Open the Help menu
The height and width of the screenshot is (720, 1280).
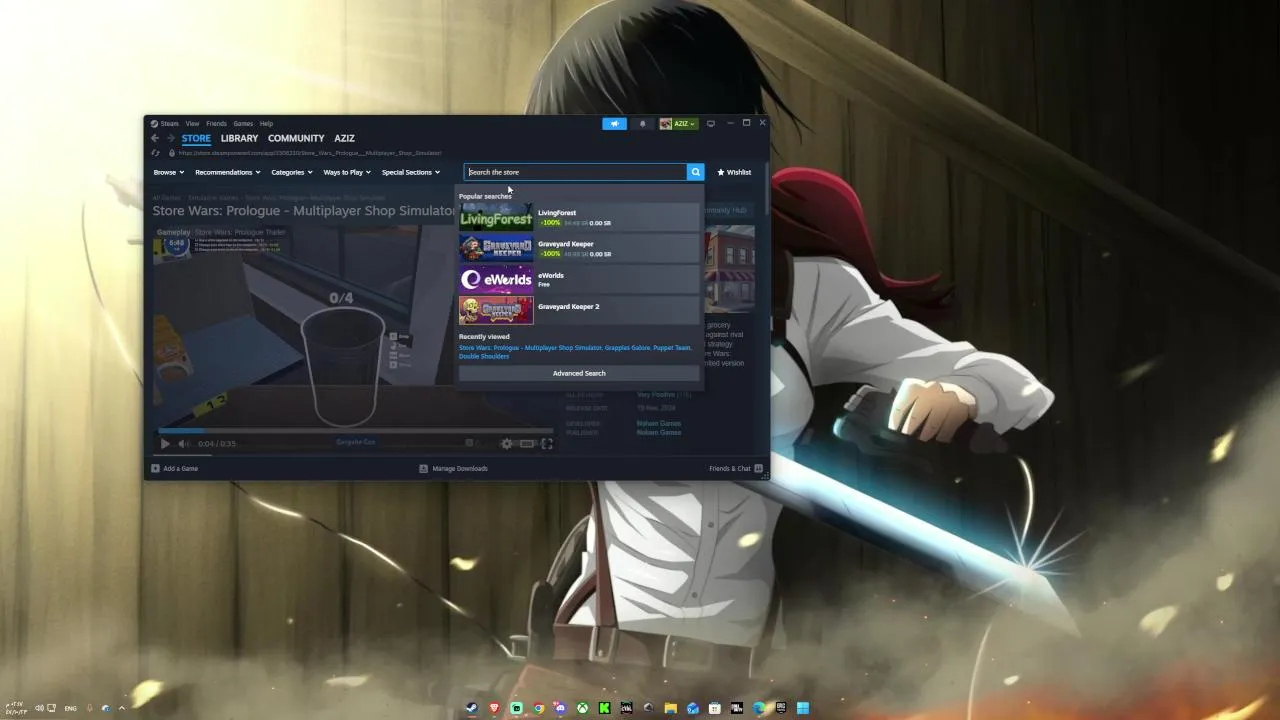click(266, 124)
